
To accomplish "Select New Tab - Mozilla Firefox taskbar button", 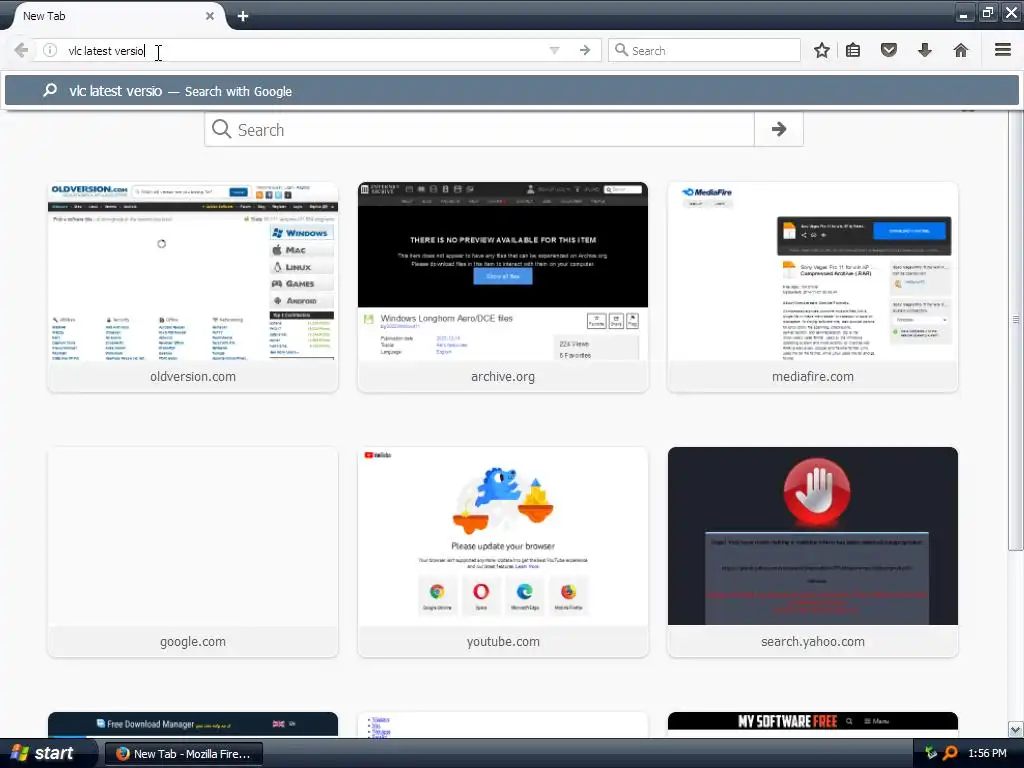I will coord(184,754).
